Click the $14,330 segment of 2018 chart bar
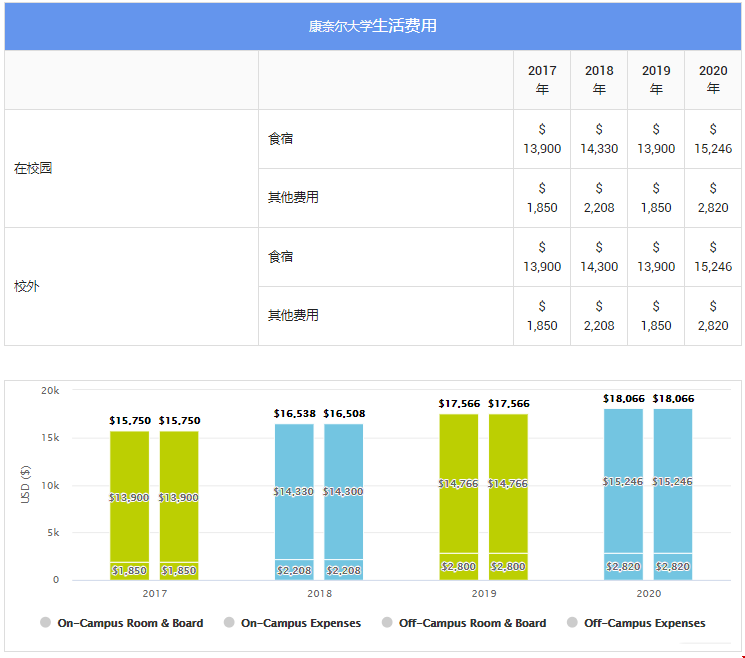 pos(294,491)
